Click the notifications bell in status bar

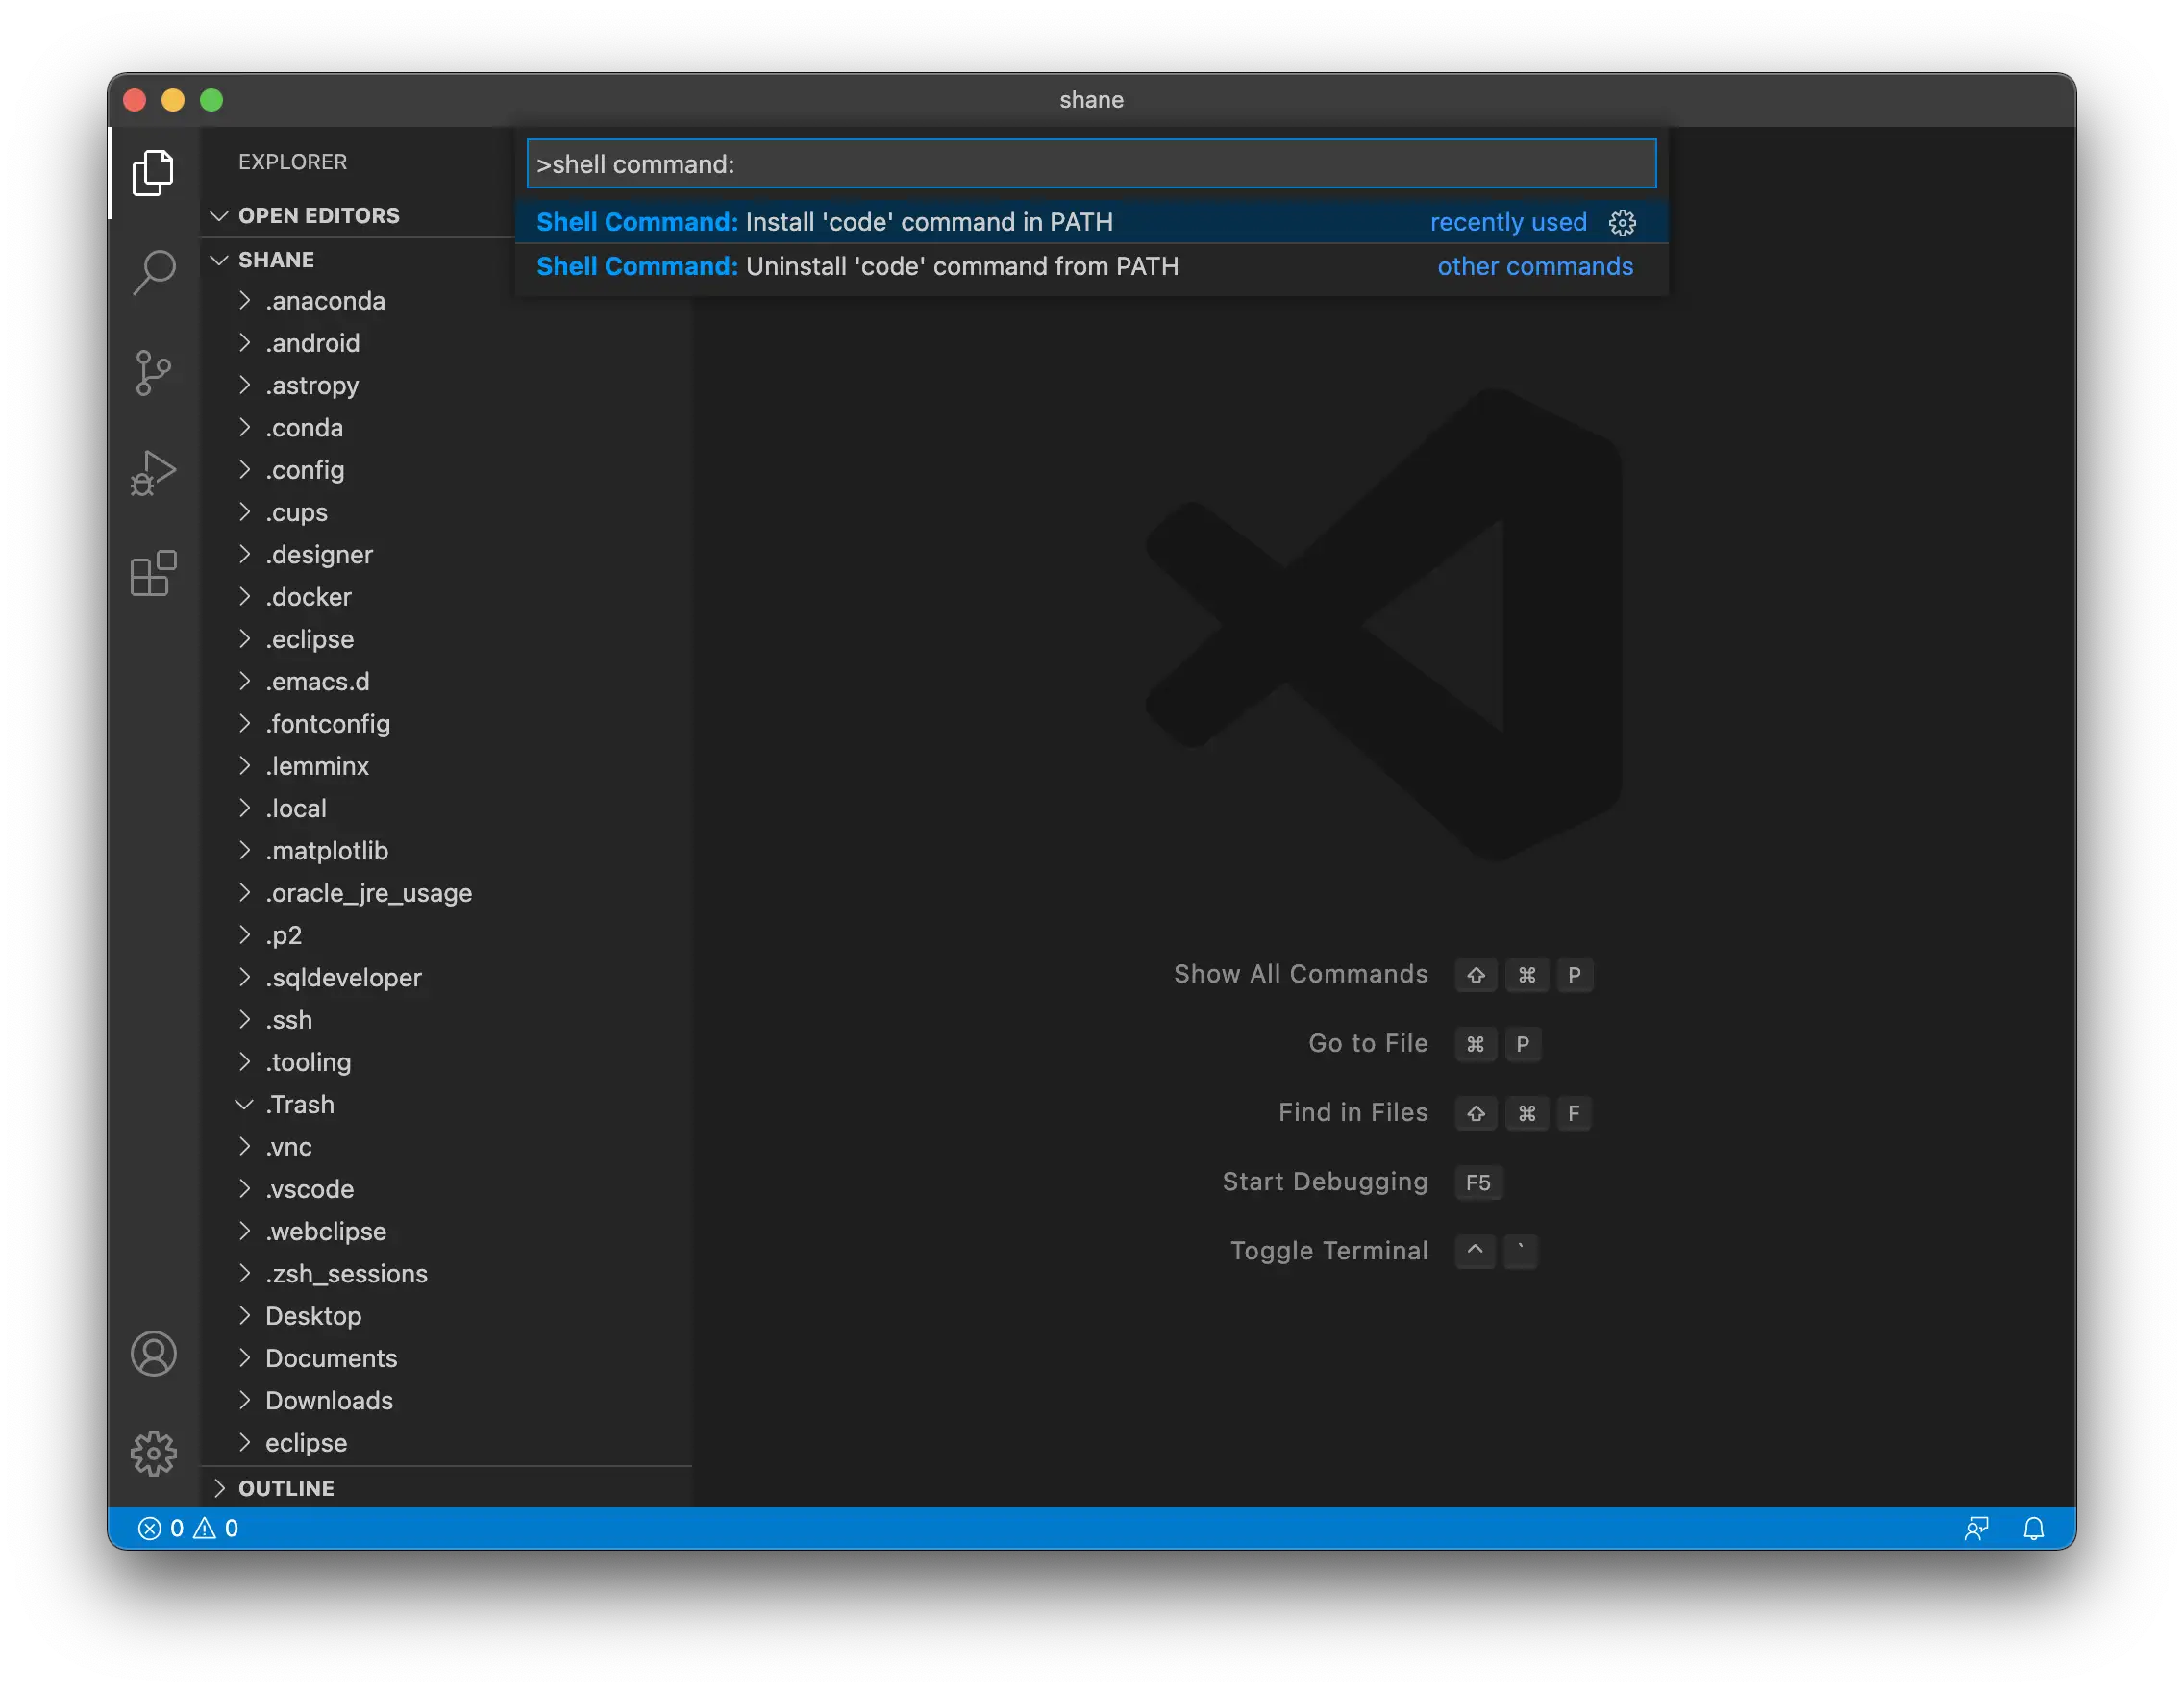tap(2033, 1528)
